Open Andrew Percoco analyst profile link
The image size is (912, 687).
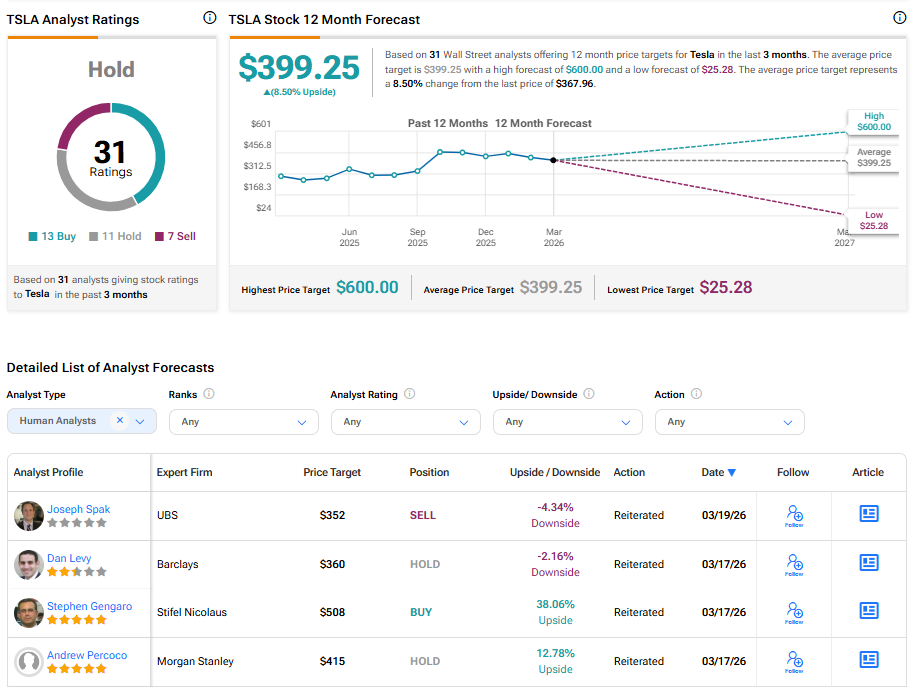[x=87, y=655]
